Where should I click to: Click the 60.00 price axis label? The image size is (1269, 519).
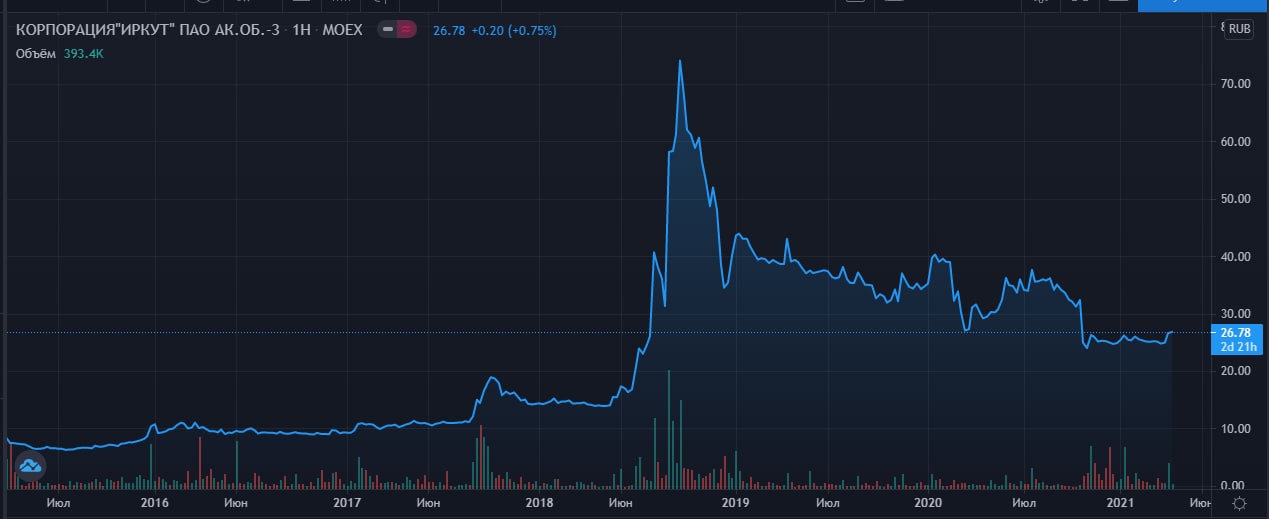pos(1236,142)
